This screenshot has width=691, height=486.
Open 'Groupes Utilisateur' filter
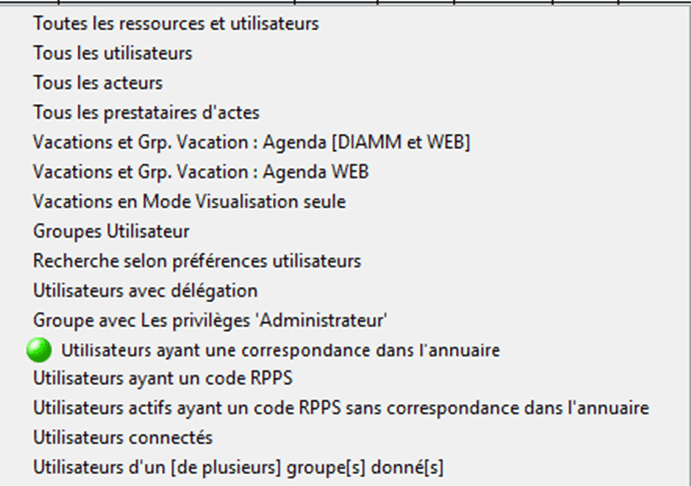click(x=111, y=231)
